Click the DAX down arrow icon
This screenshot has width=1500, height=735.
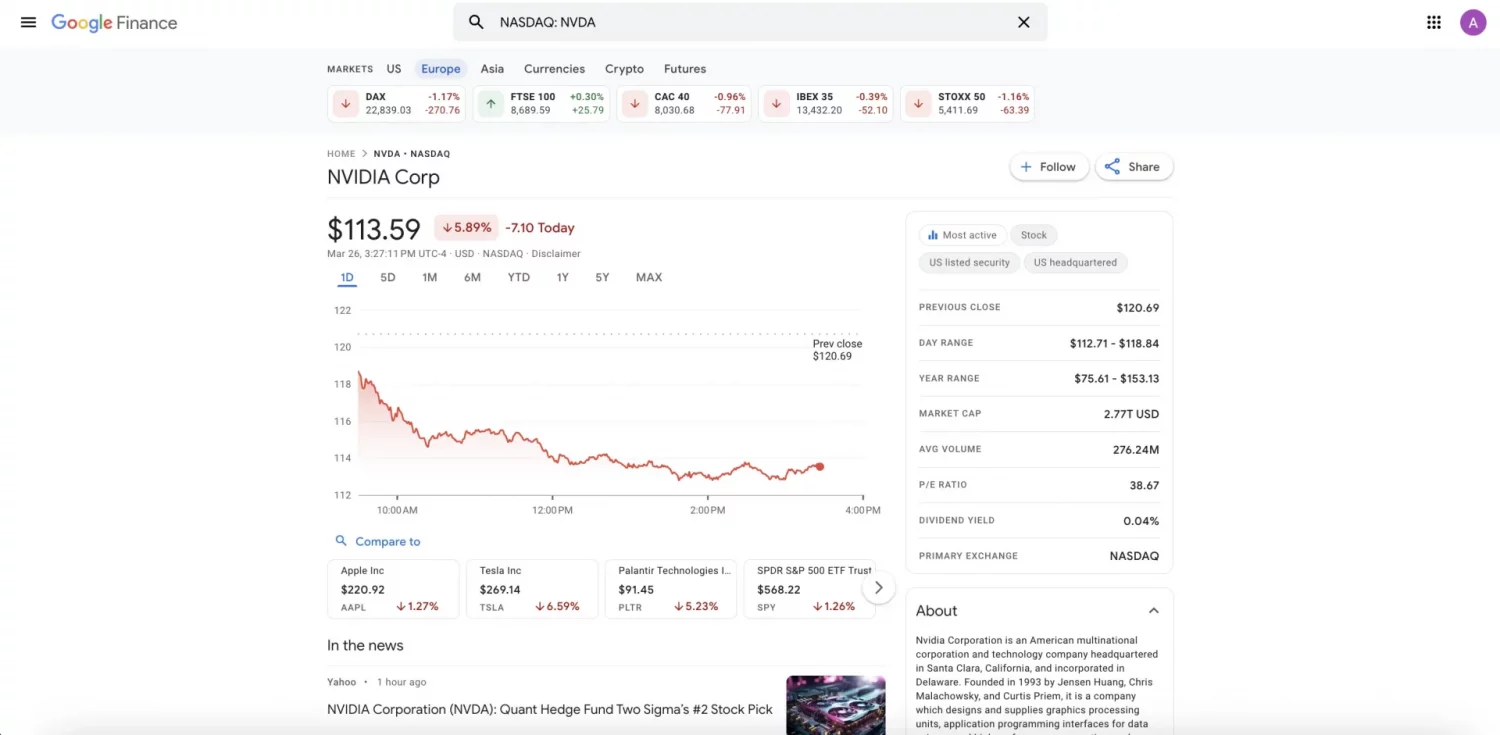click(346, 104)
